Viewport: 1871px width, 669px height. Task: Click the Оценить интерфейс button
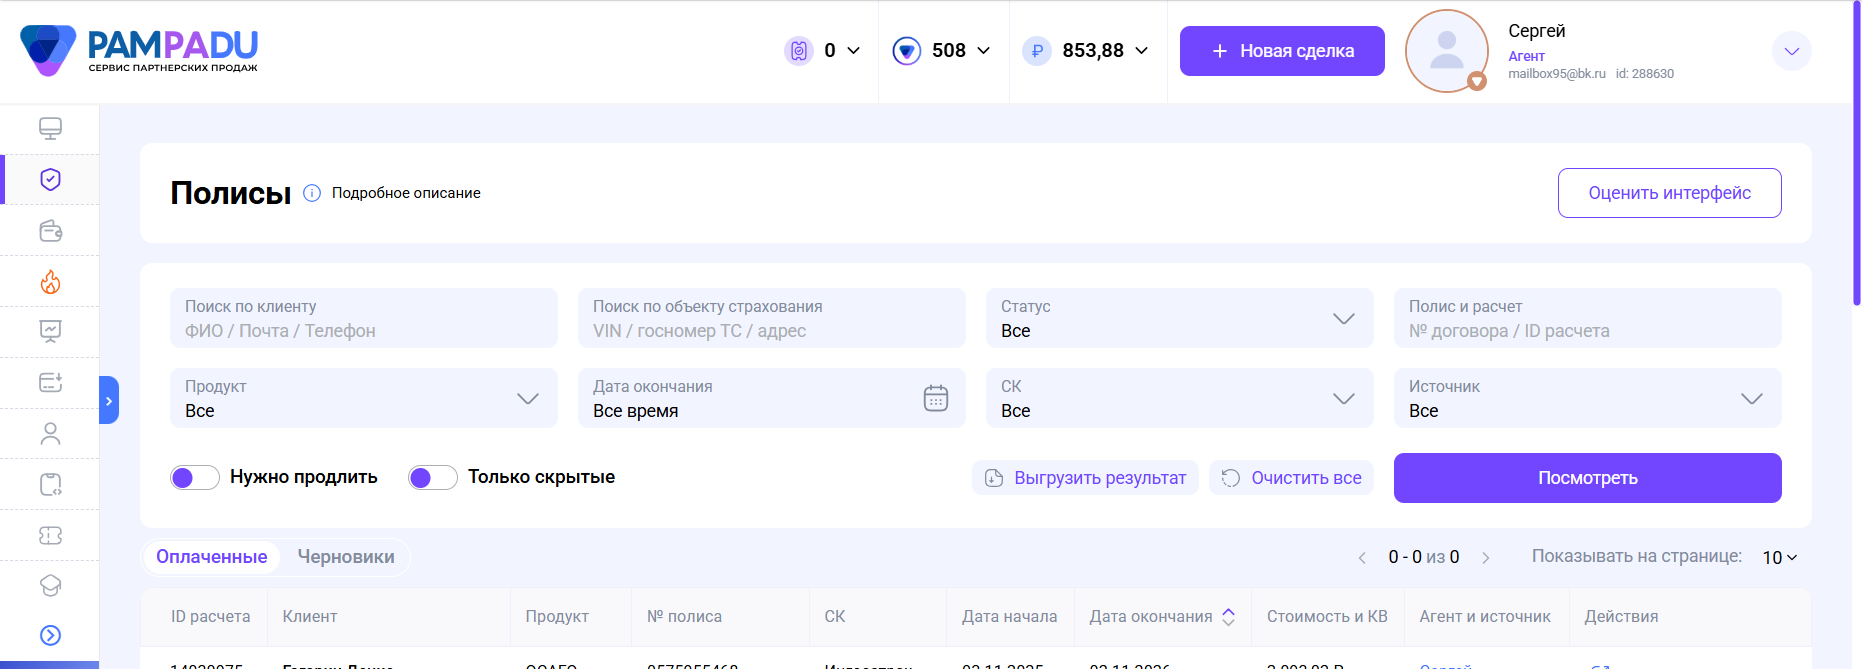click(1670, 193)
